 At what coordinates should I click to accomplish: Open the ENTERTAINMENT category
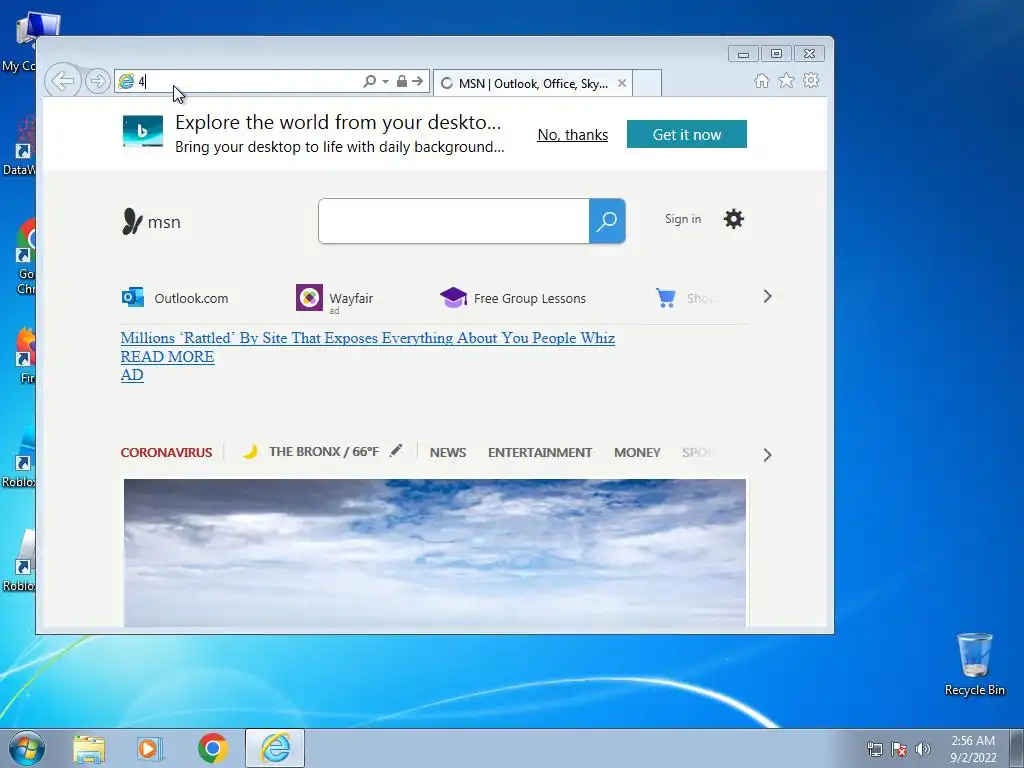pyautogui.click(x=540, y=452)
